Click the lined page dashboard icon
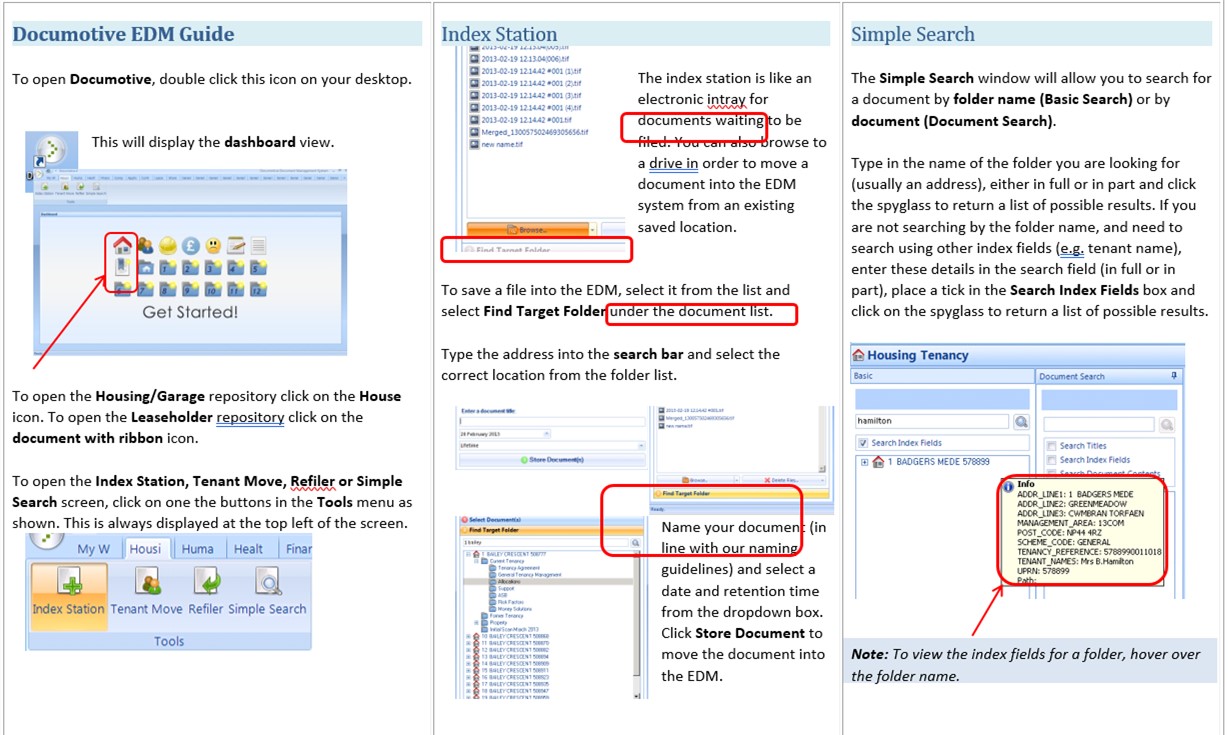The width and height of the screenshot is (1228, 735). click(258, 245)
